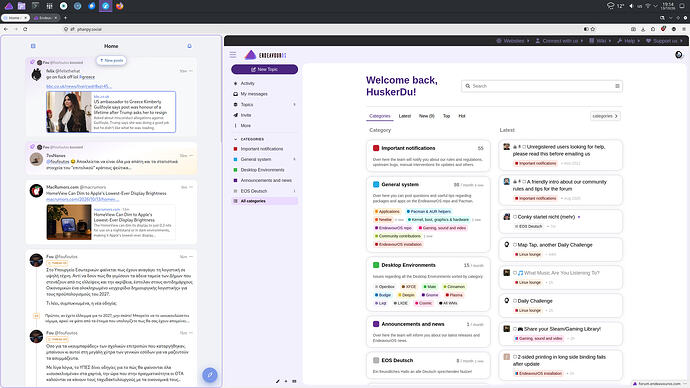Open the Pacman & AUR helpers subcategory
This screenshot has width=690, height=388.
(428, 212)
